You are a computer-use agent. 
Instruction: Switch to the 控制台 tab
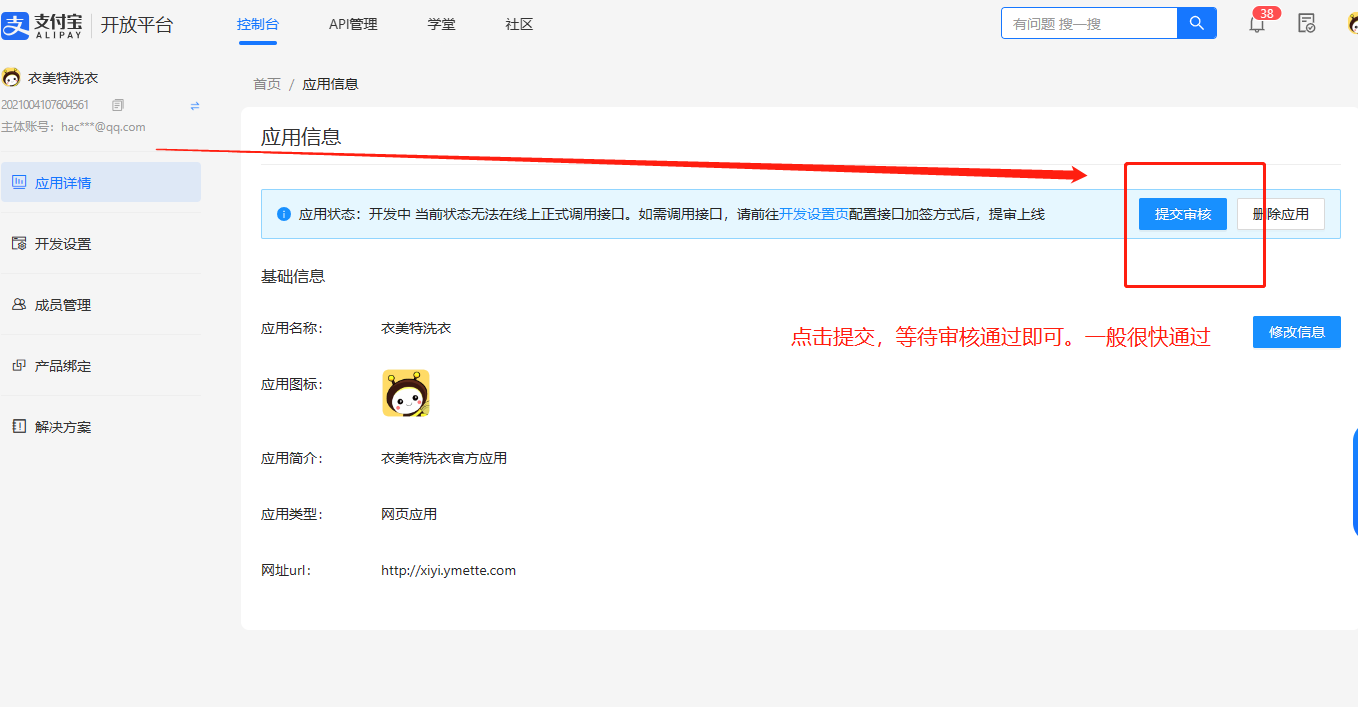point(257,24)
